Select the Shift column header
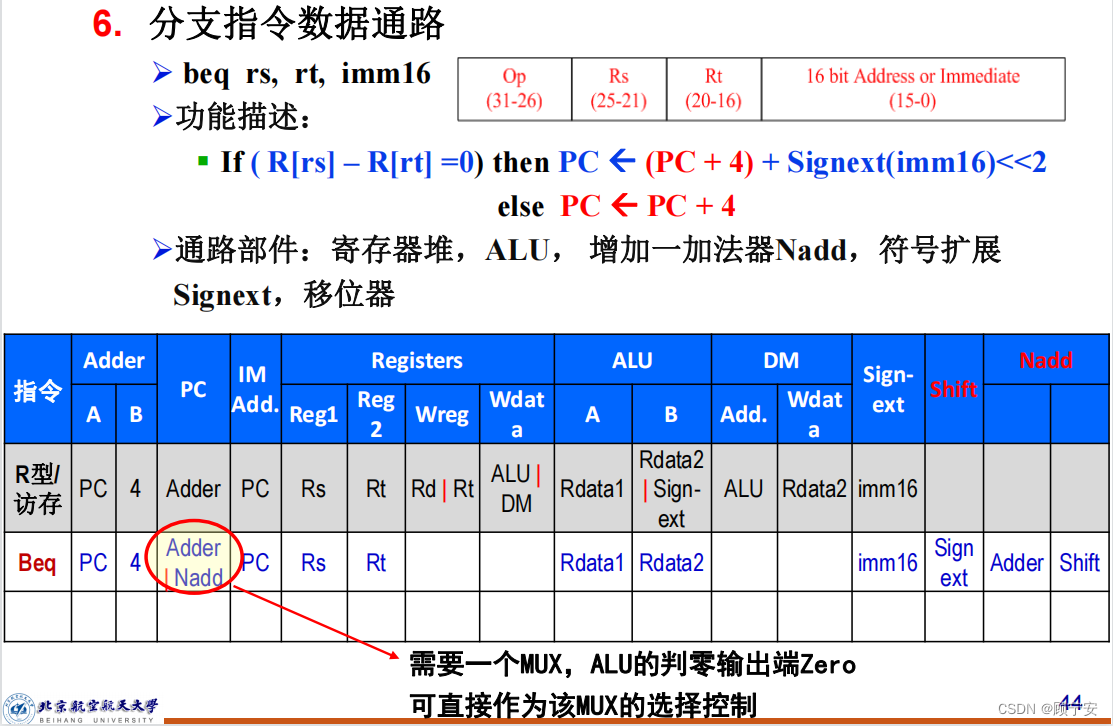 (x=953, y=388)
